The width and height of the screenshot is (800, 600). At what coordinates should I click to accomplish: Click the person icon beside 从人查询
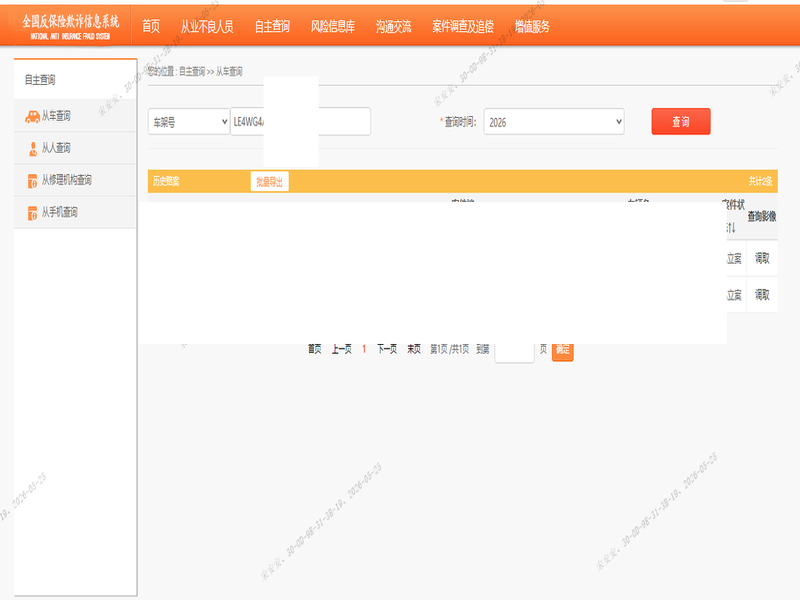pos(33,149)
